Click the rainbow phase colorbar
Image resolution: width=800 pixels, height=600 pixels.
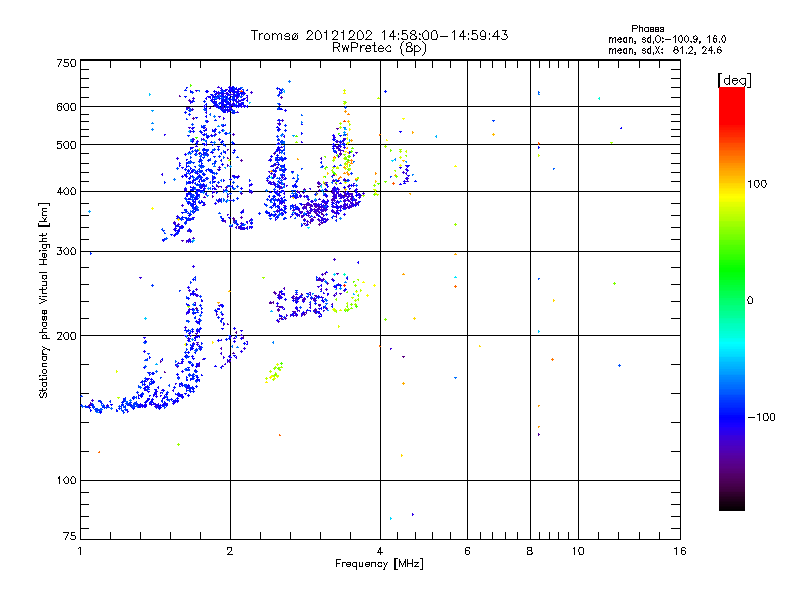point(732,298)
